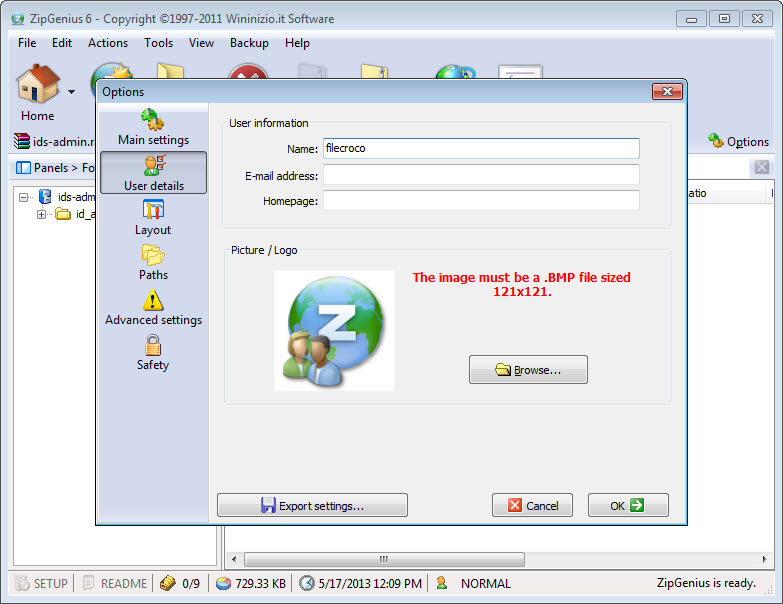Collapse the ids-adm tree root node

[23, 198]
